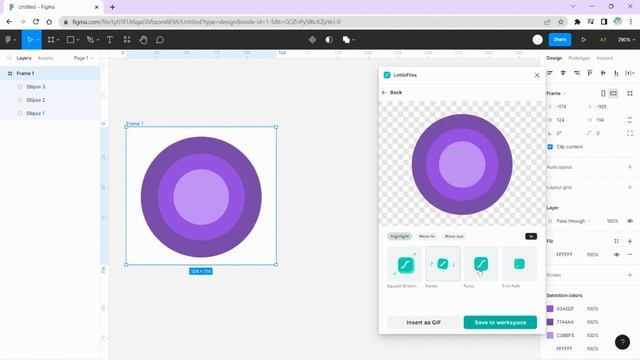Screen dimensions: 640x360
Task: Select the Hand tool
Action: [x=143, y=40]
